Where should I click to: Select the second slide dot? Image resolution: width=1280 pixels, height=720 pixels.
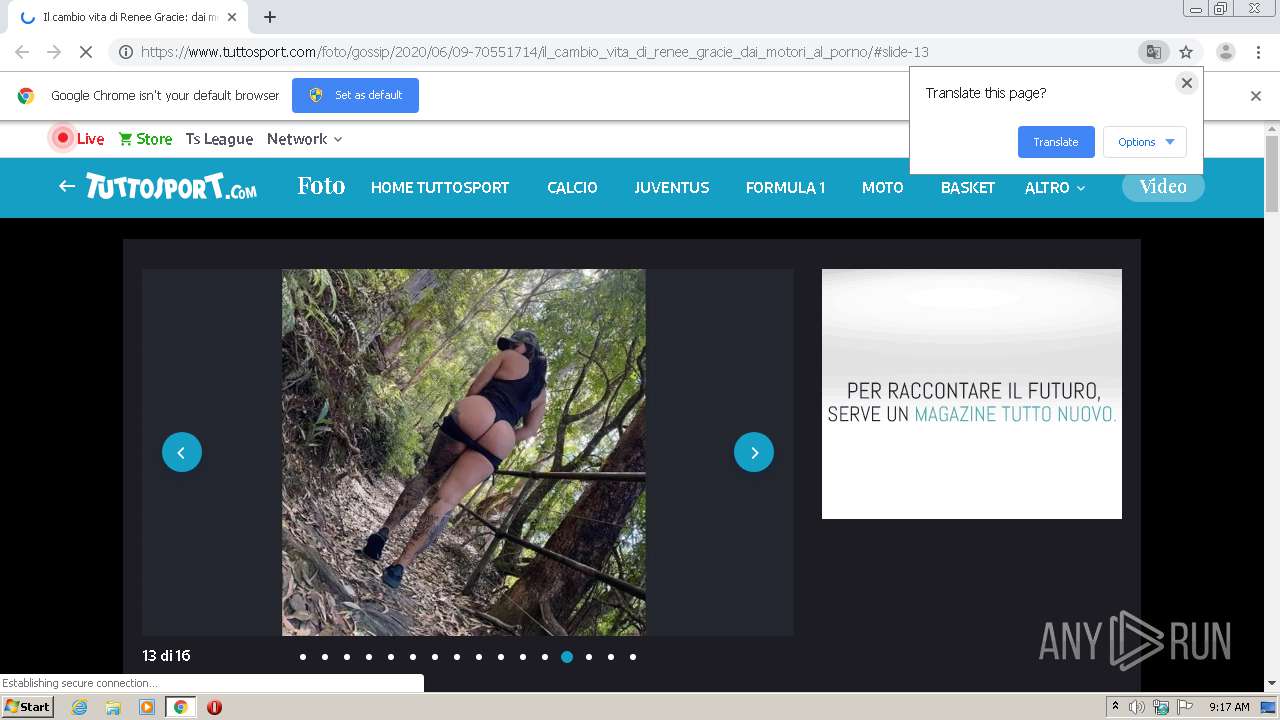325,657
